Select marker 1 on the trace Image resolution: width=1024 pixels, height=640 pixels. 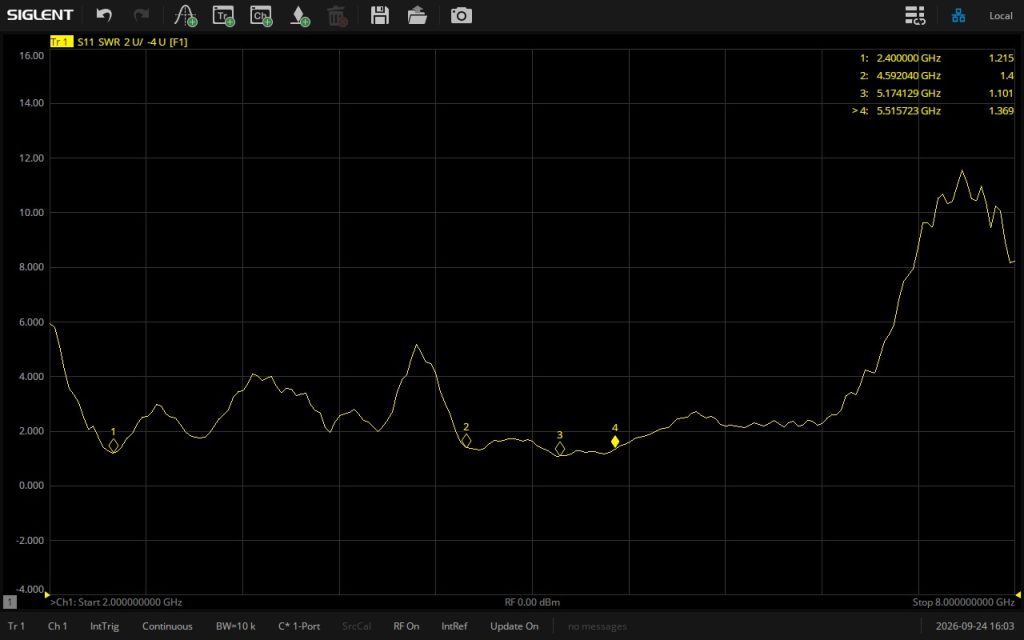pos(114,445)
